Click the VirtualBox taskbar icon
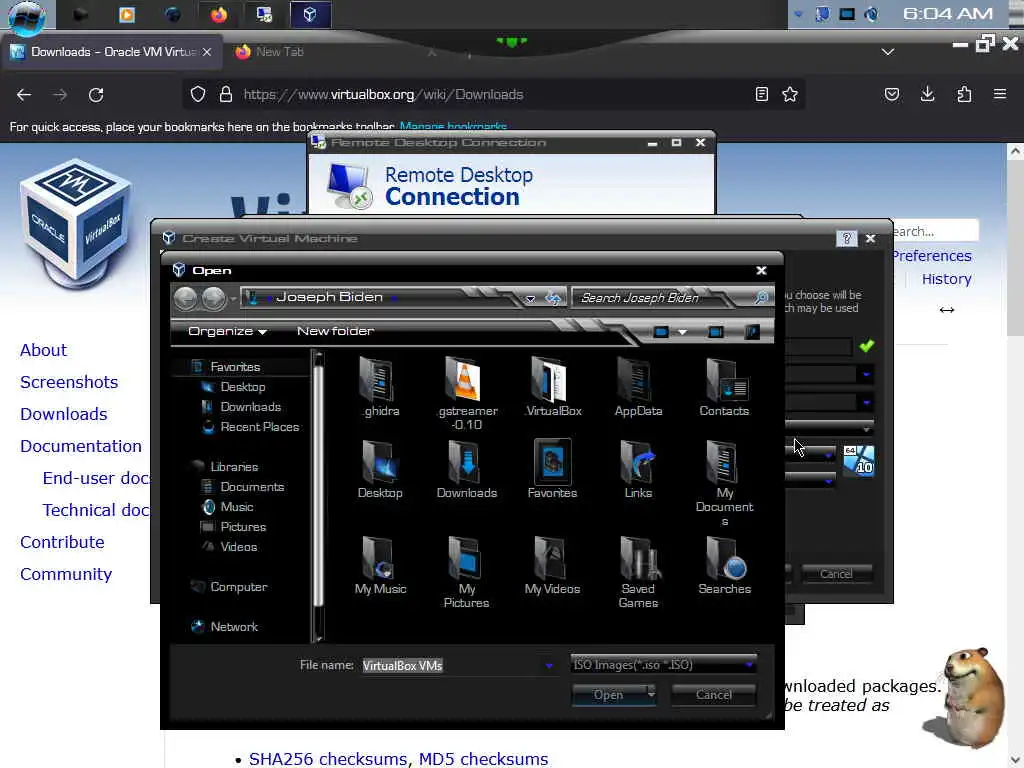 310,14
